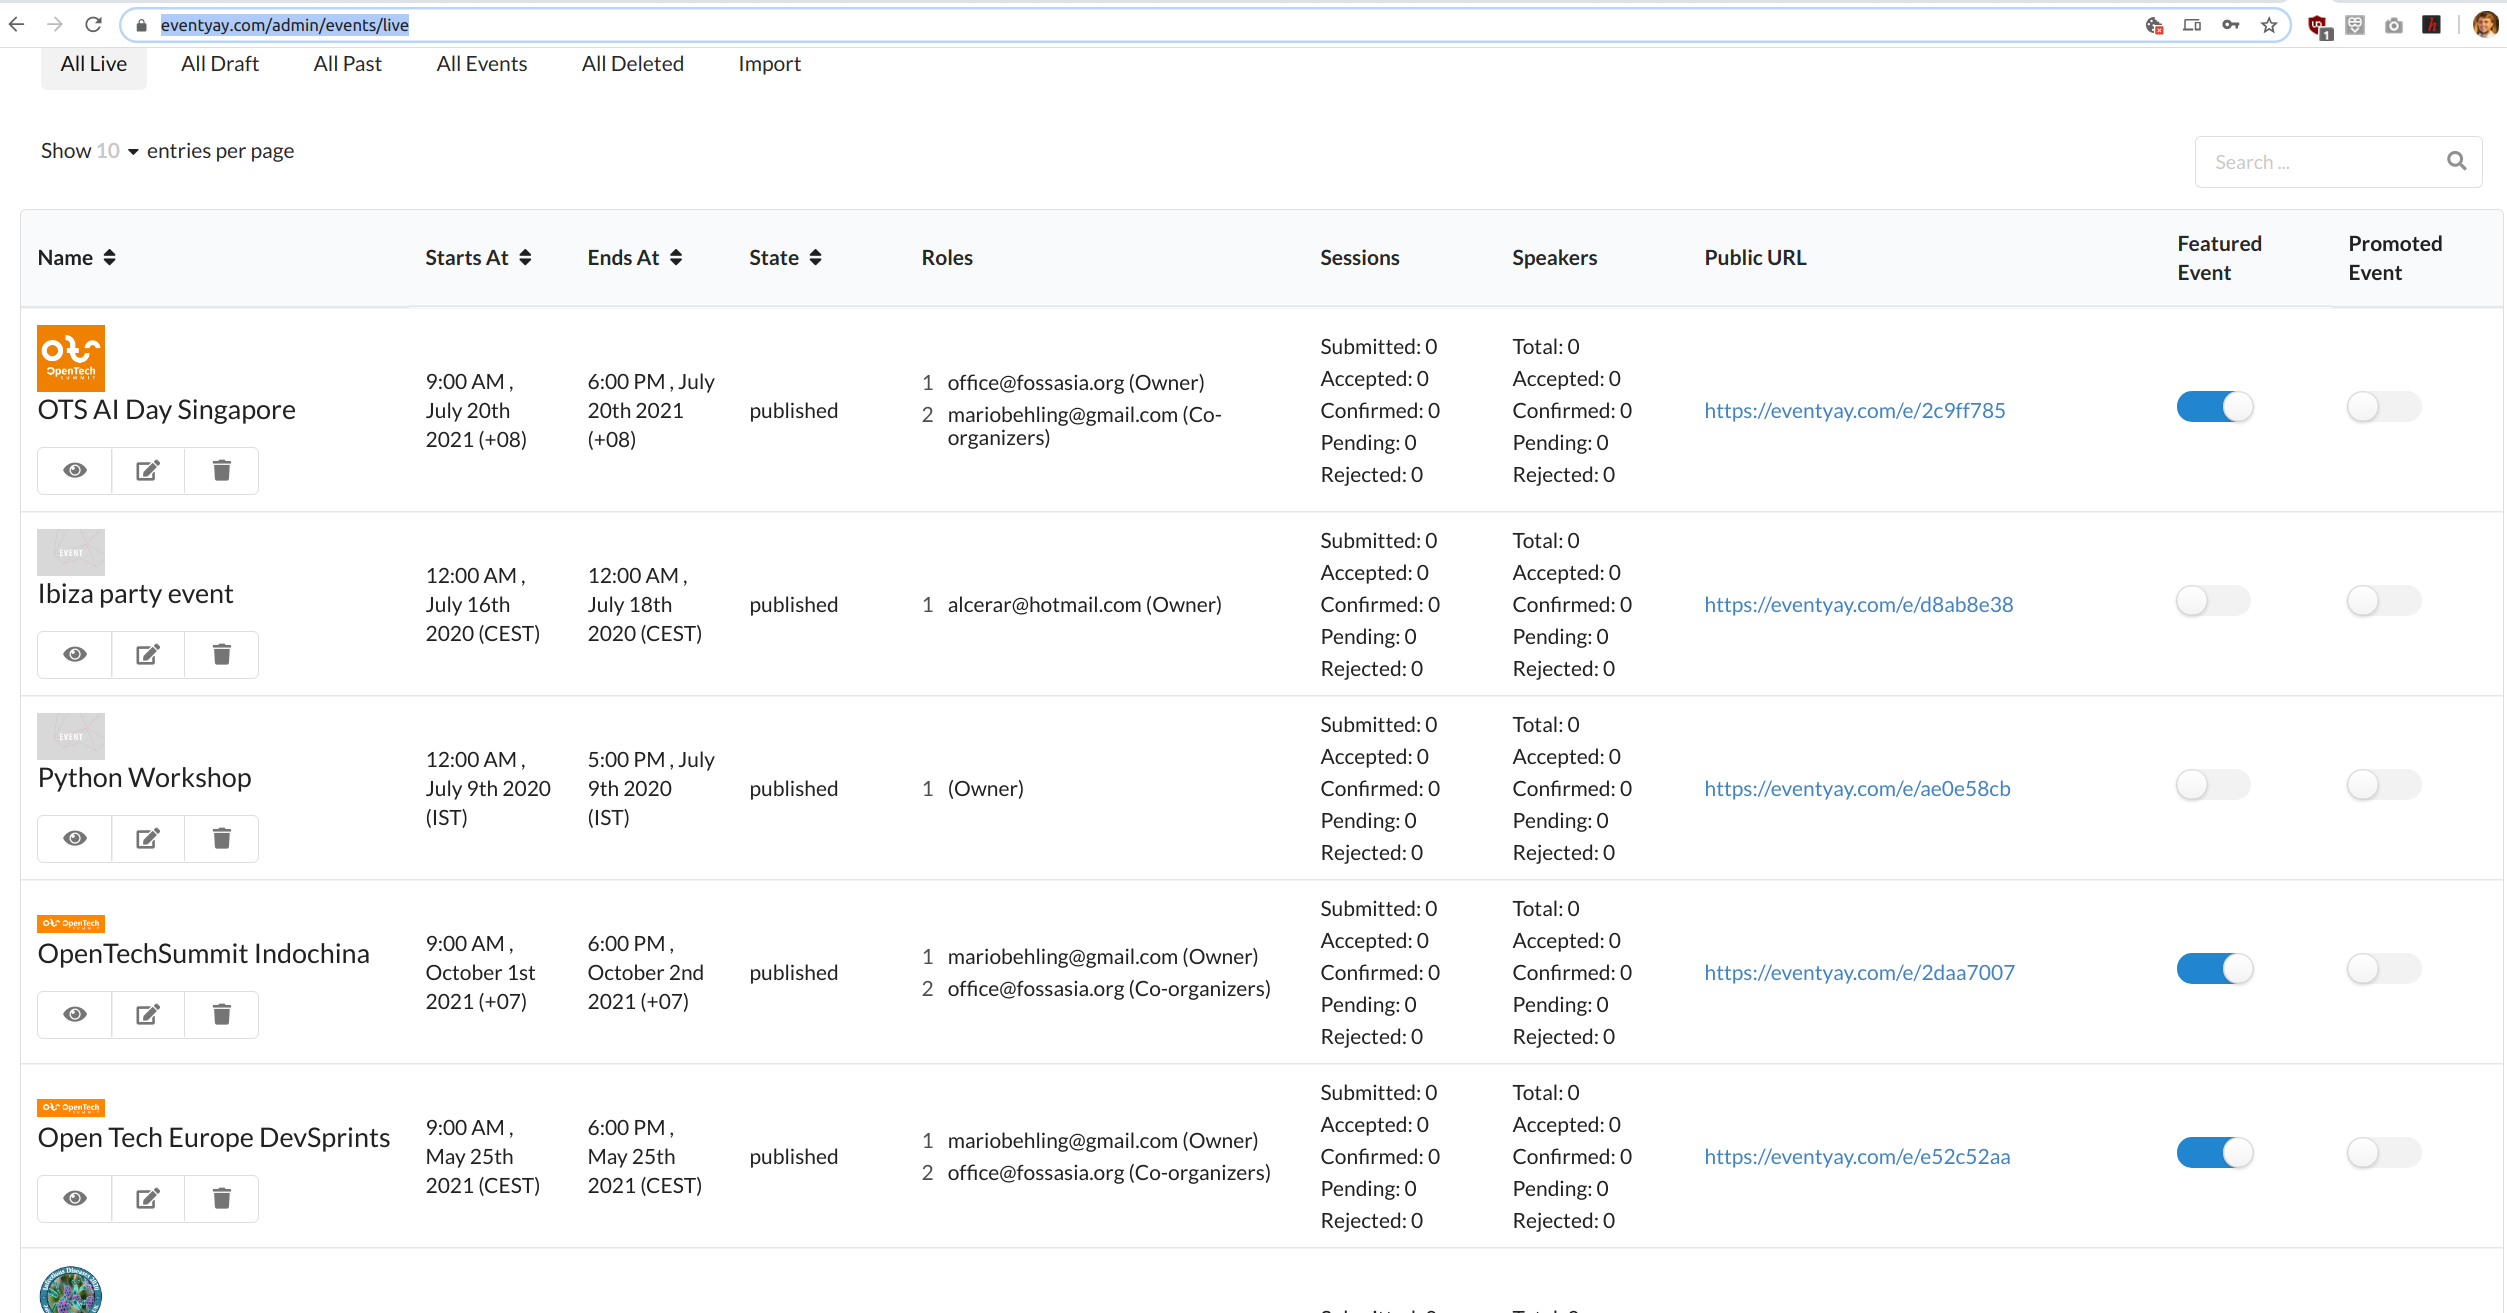Screen dimensions: 2507x1313
Task: Delete OpenTechSummit Indochina via trash icon
Action: (221, 1014)
